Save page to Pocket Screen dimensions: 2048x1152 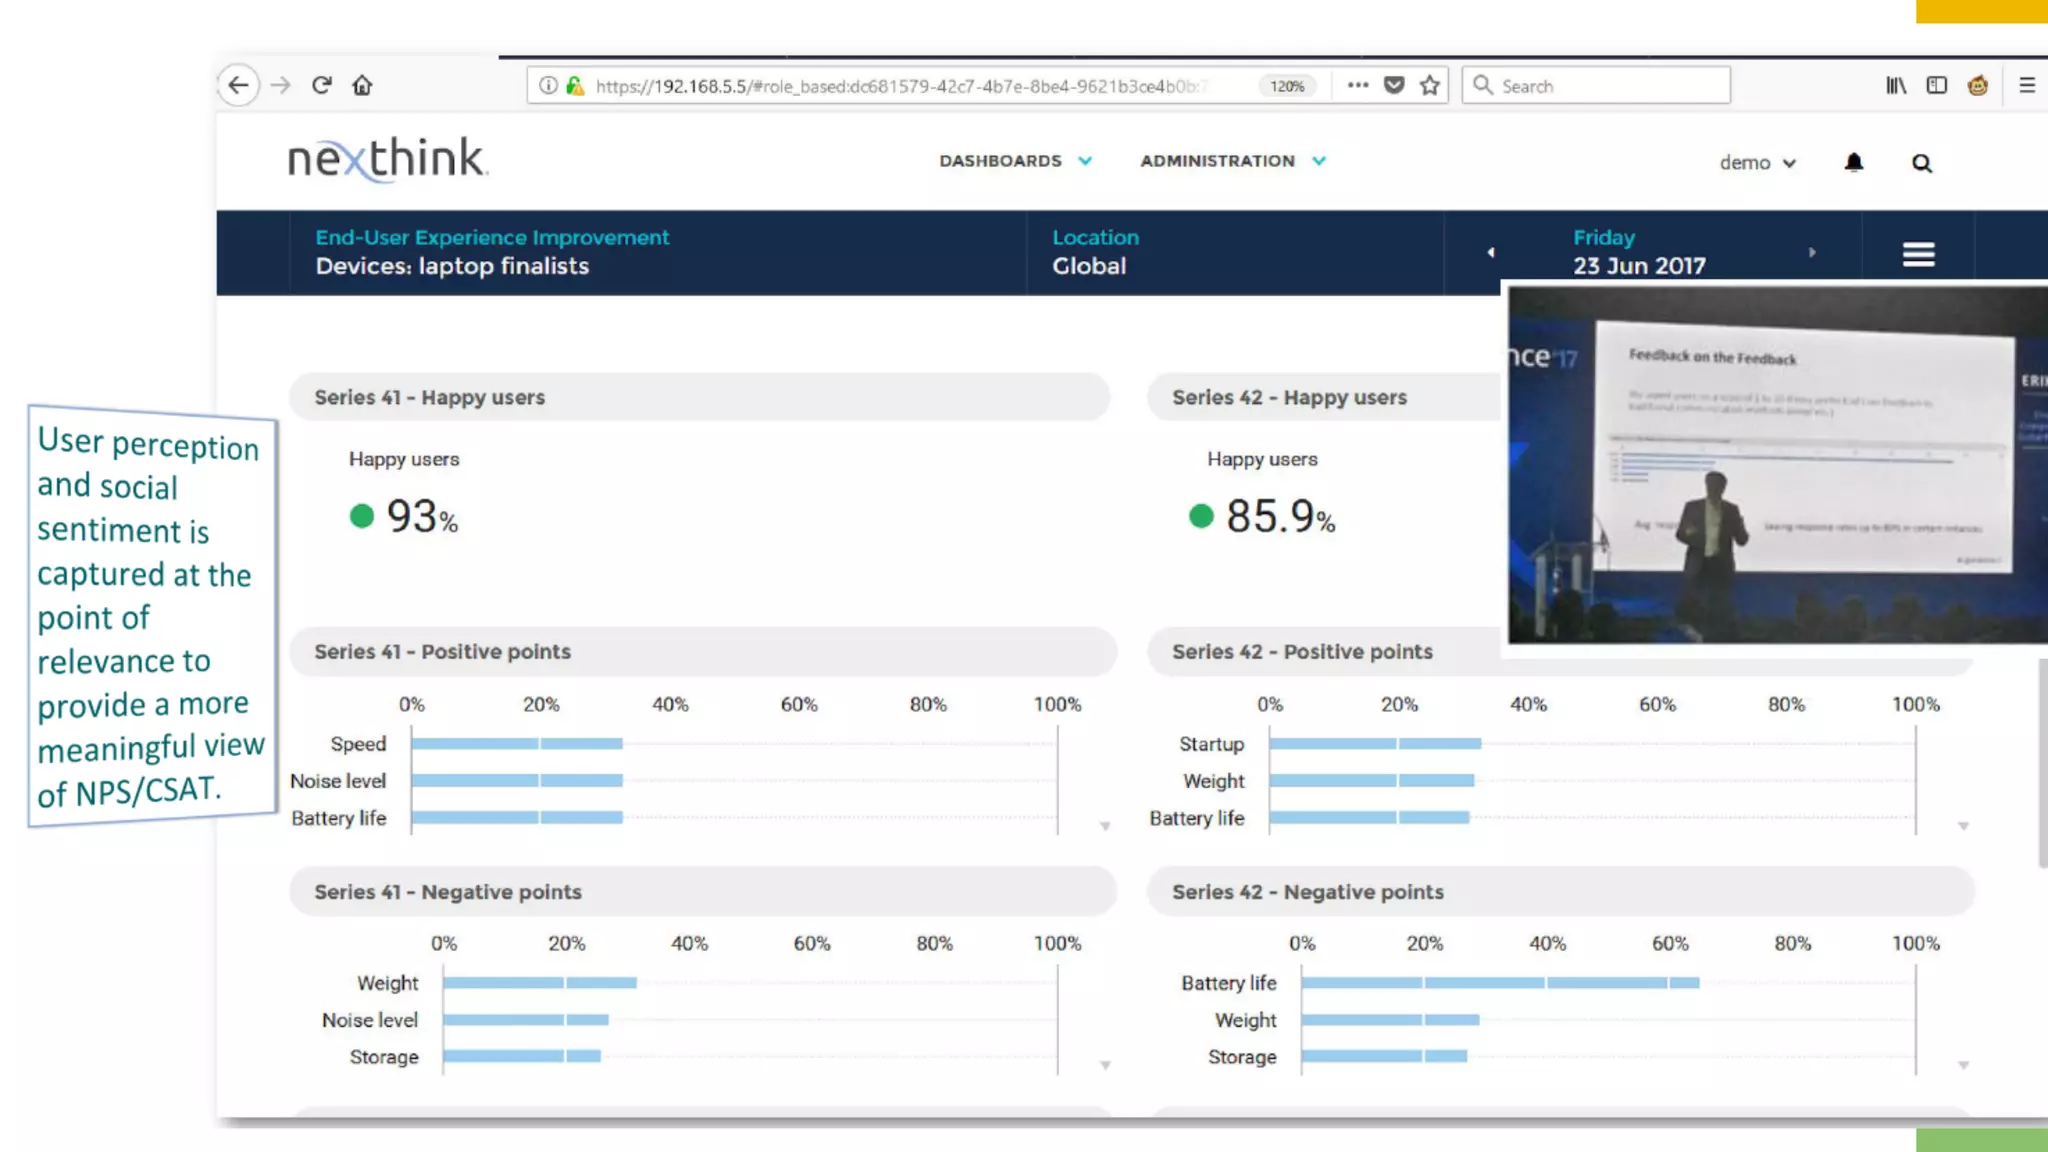click(x=1394, y=85)
